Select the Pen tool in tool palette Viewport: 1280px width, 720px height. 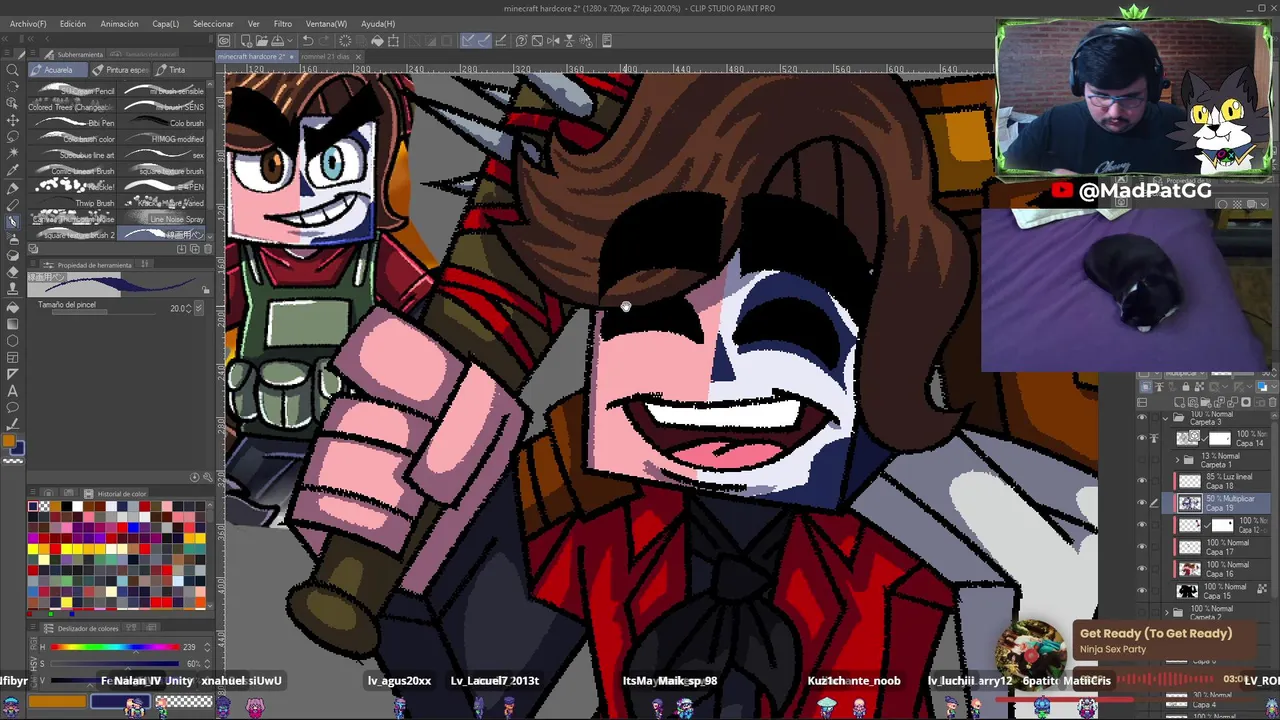click(13, 190)
